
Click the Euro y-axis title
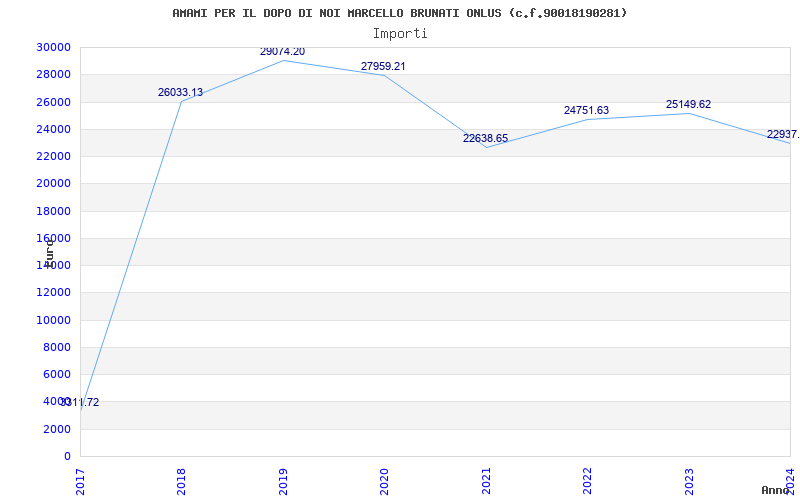(49, 253)
